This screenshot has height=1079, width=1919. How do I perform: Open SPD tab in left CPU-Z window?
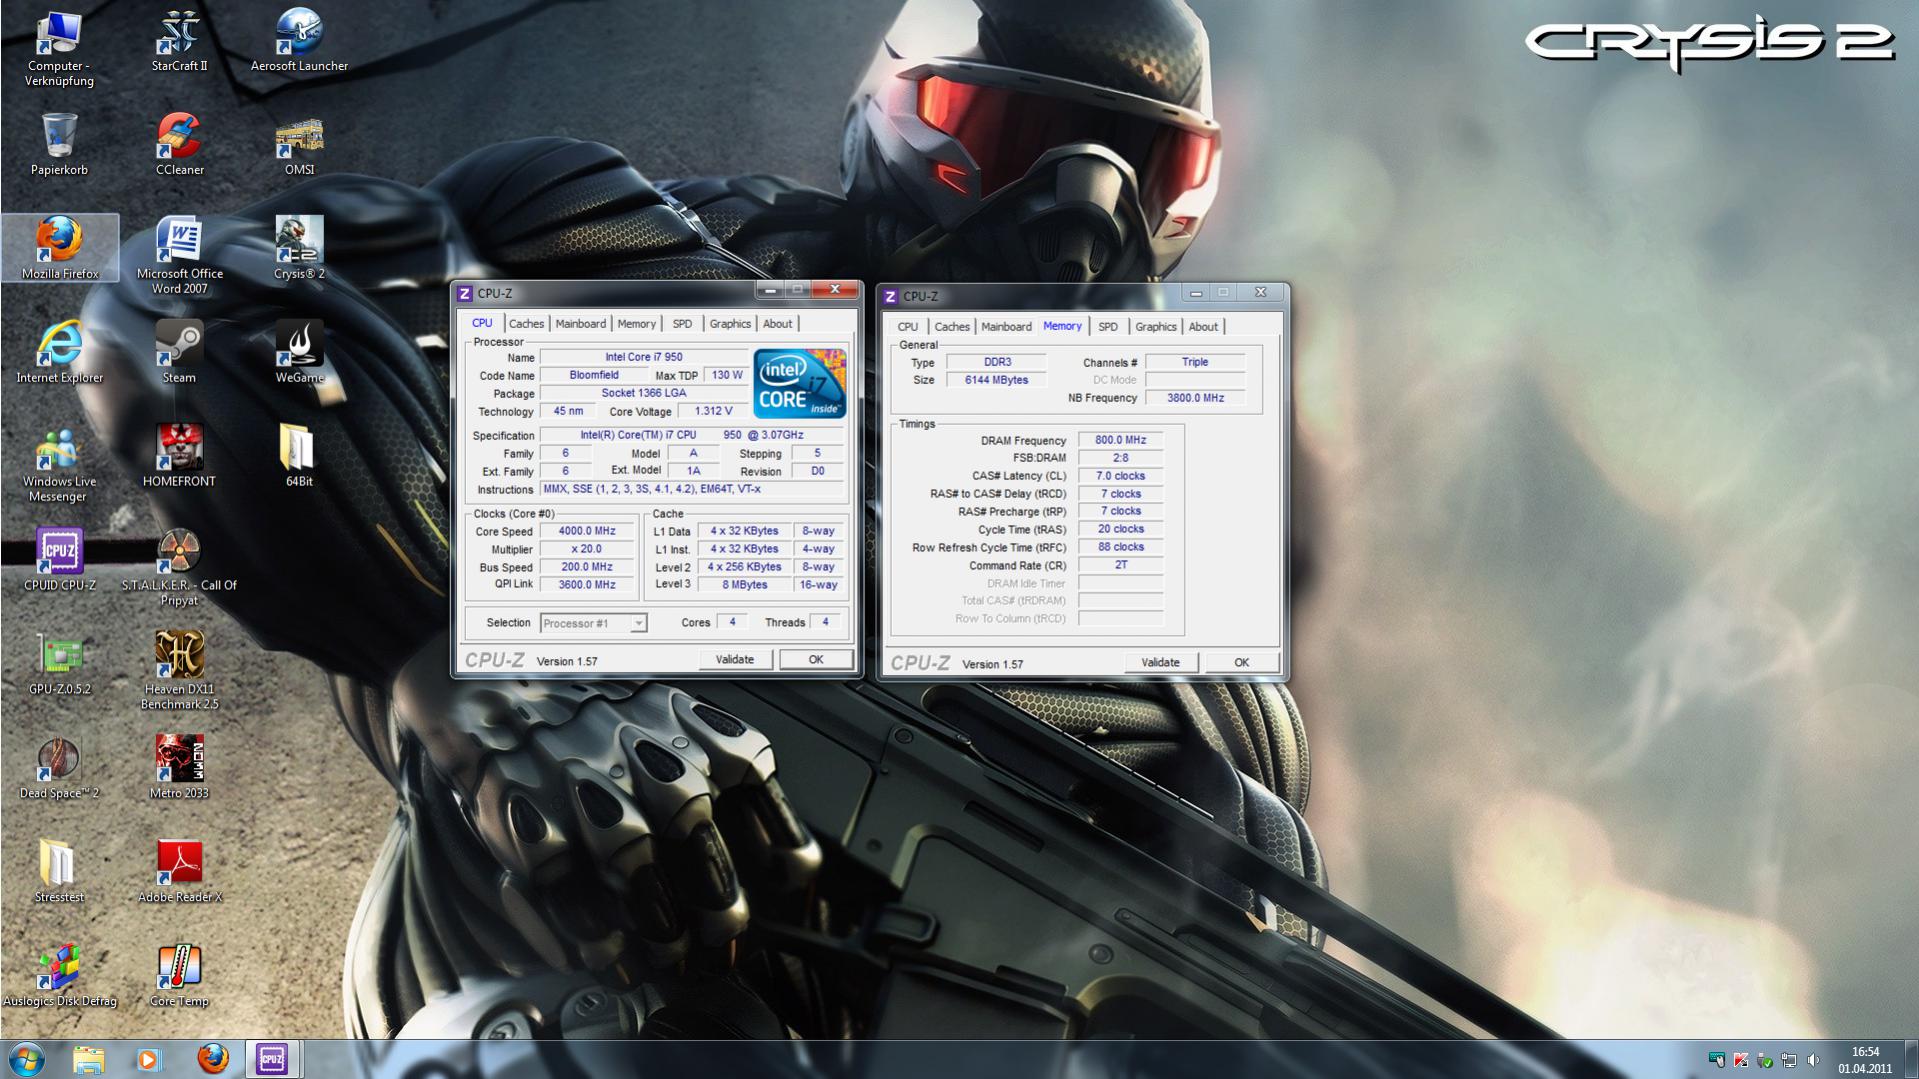tap(682, 324)
